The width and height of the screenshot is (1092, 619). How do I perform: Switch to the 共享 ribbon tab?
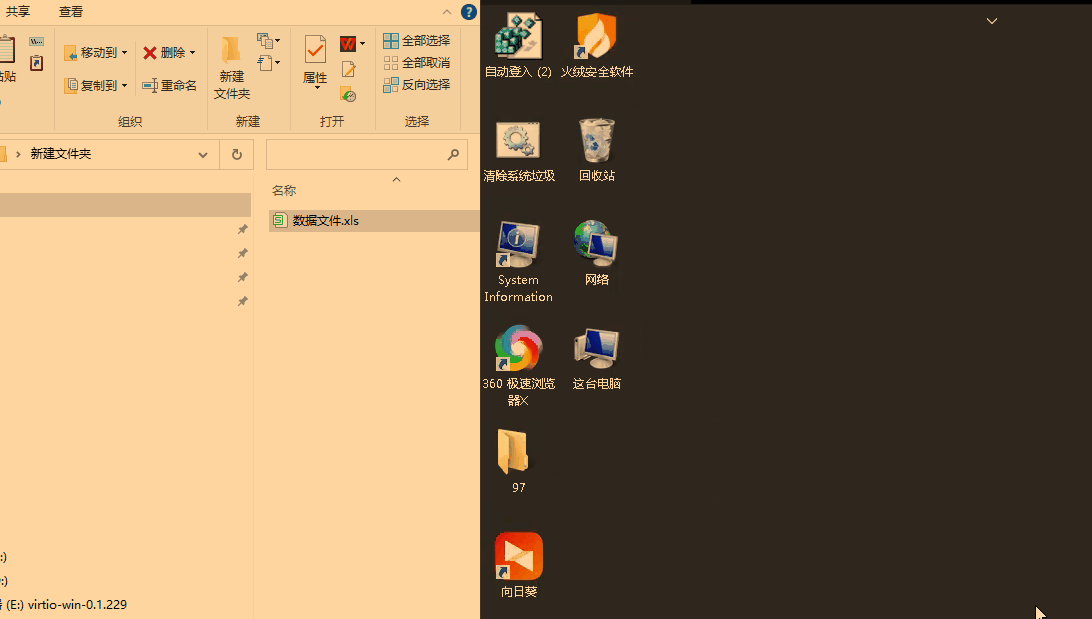pyautogui.click(x=18, y=12)
